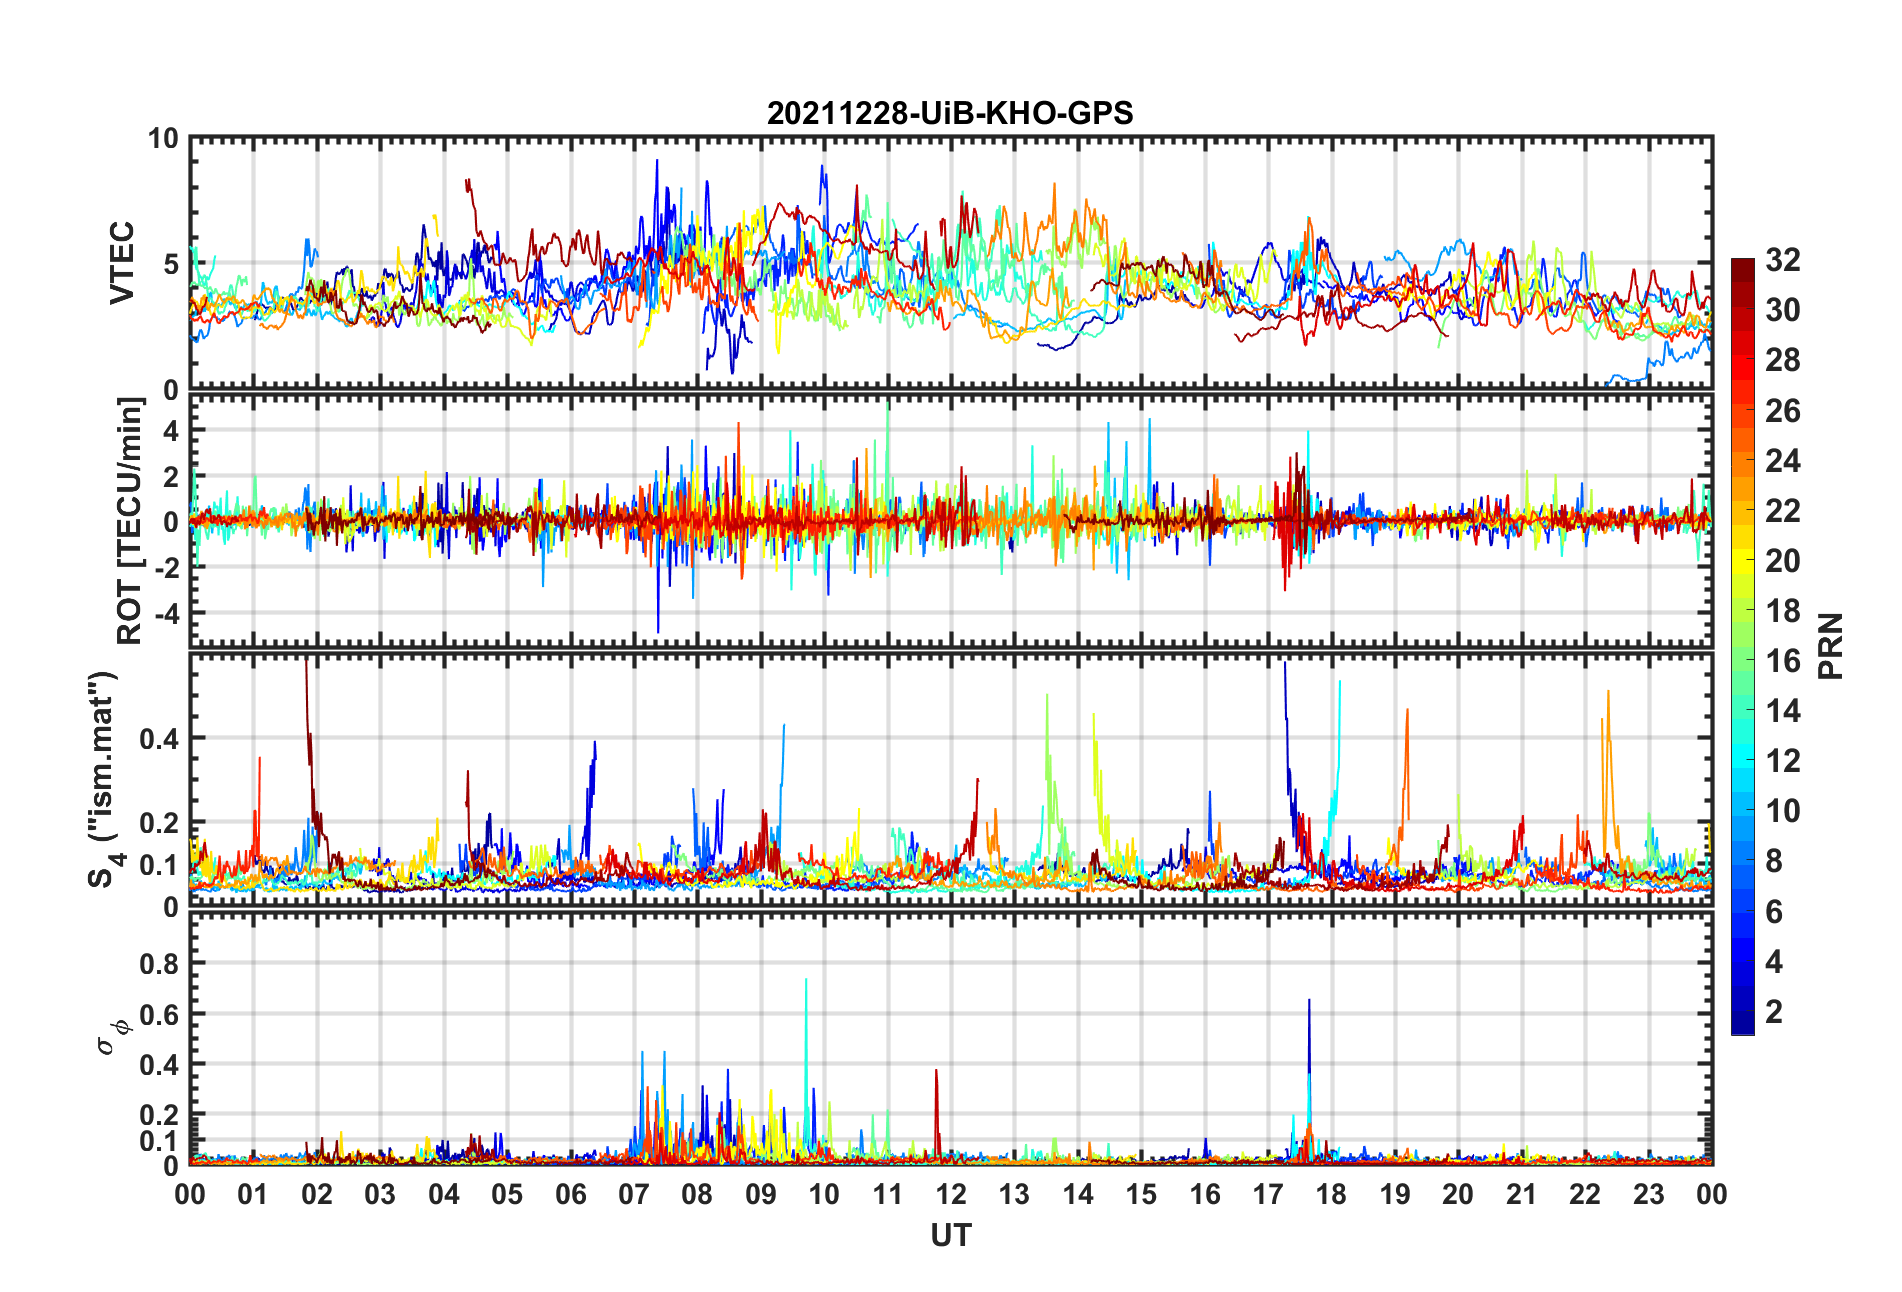Click colorbar tick label 10
Image resolution: width=1902 pixels, height=1292 pixels.
1783,811
